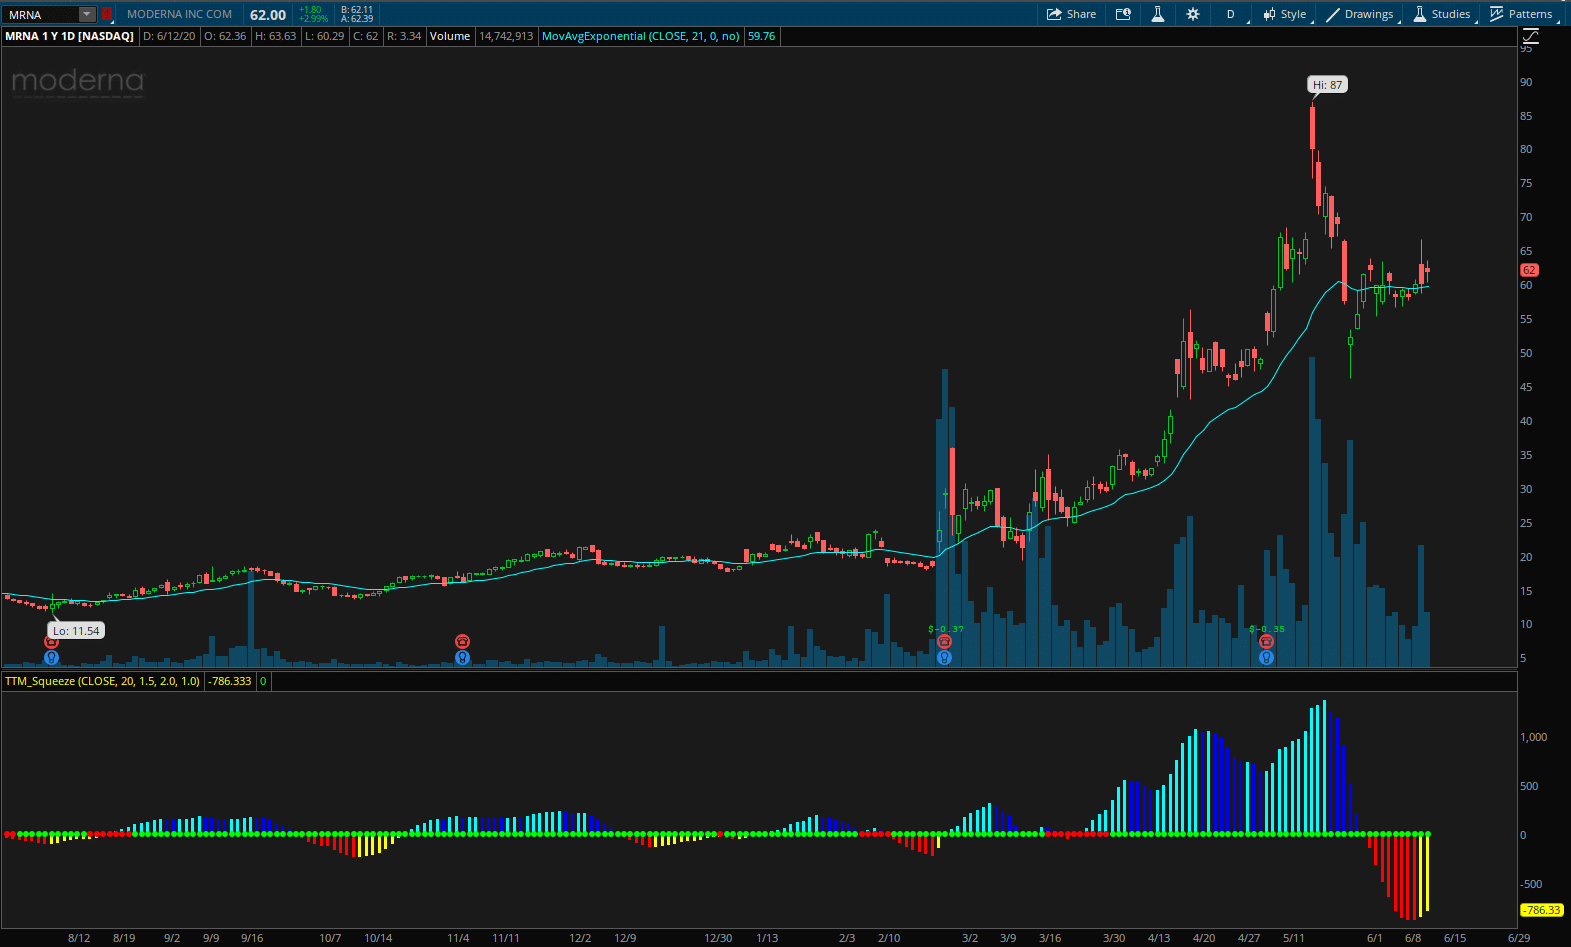
Task: Click the 12/30 date on time axis
Action: coord(718,938)
